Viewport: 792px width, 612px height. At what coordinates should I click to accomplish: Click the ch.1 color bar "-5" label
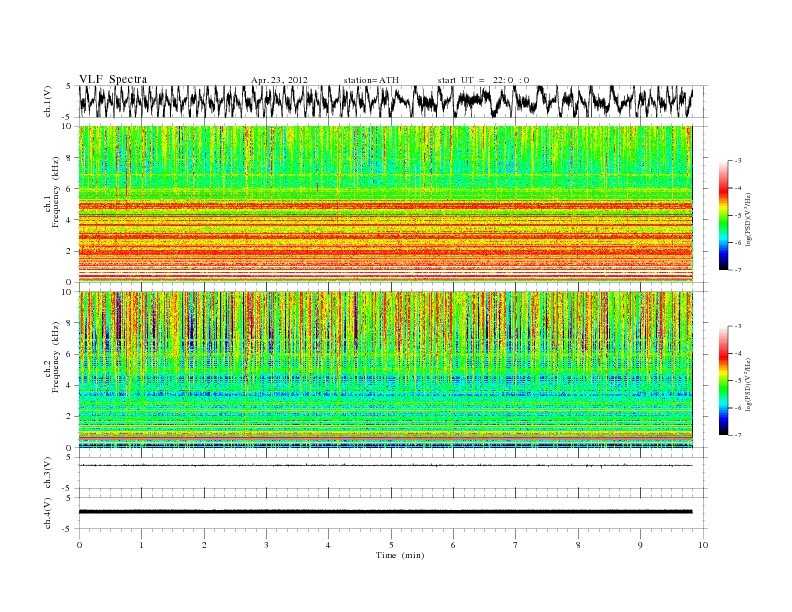(737, 216)
